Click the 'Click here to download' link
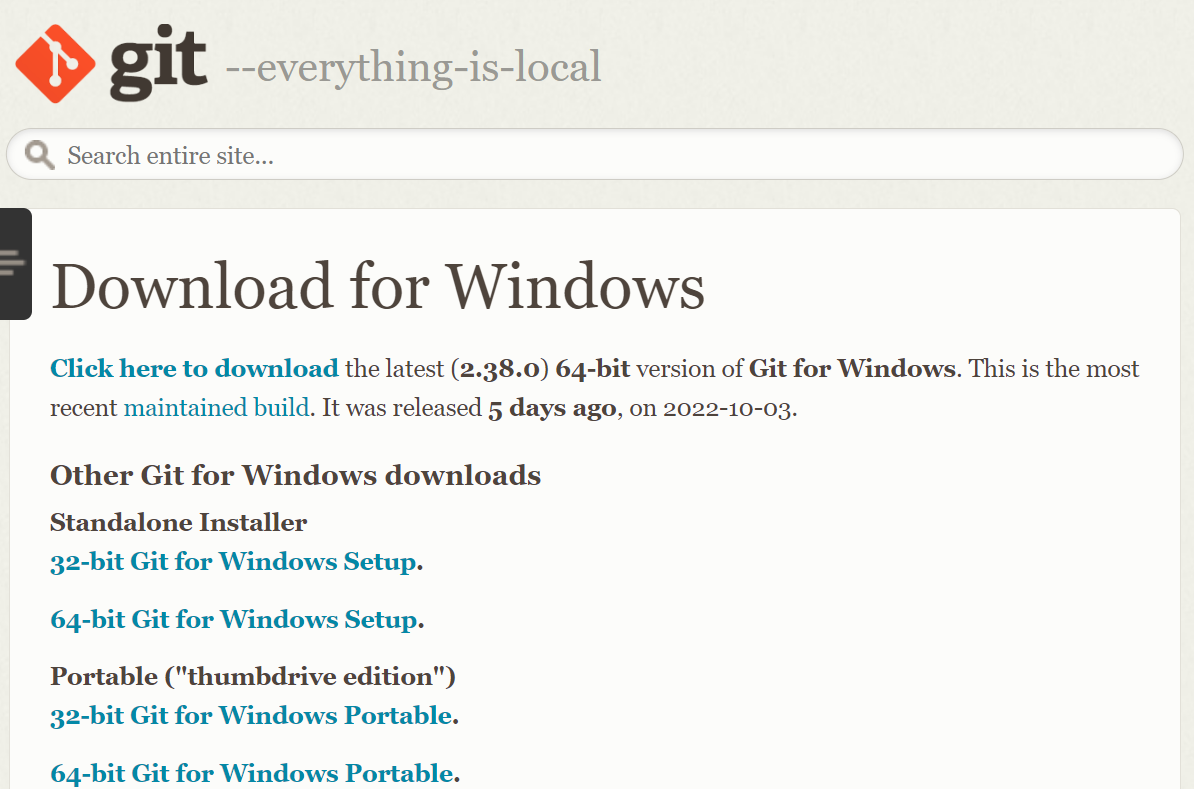Viewport: 1194px width, 789px height. 194,369
